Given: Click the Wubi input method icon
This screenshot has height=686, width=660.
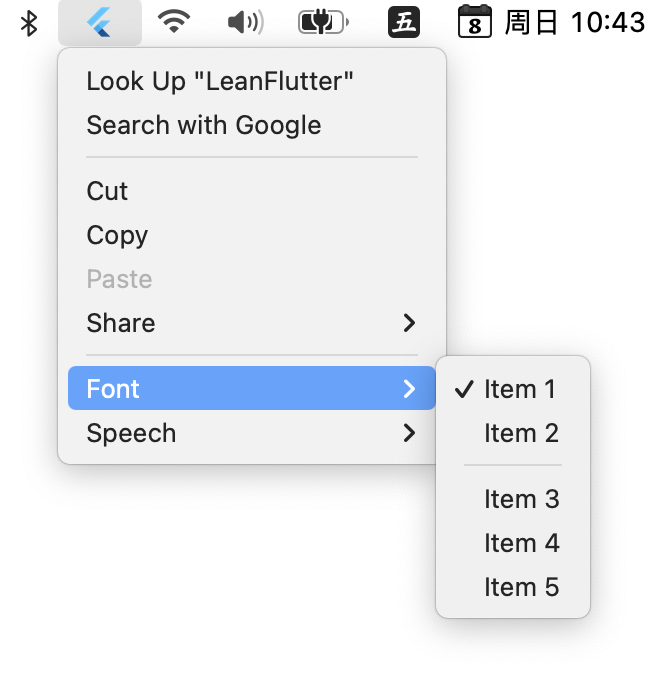Looking at the screenshot, I should 404,22.
